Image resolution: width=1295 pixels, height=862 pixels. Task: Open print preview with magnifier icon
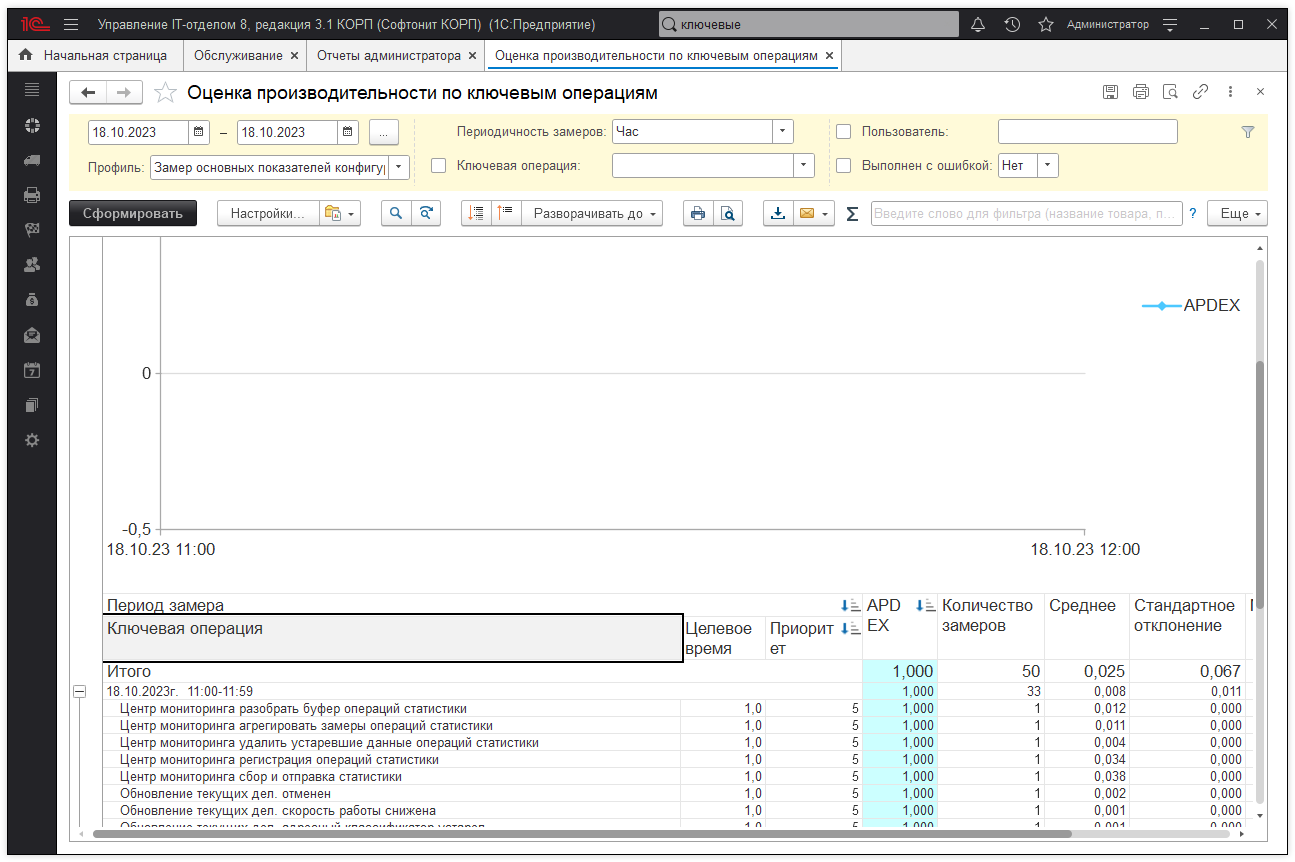click(728, 214)
